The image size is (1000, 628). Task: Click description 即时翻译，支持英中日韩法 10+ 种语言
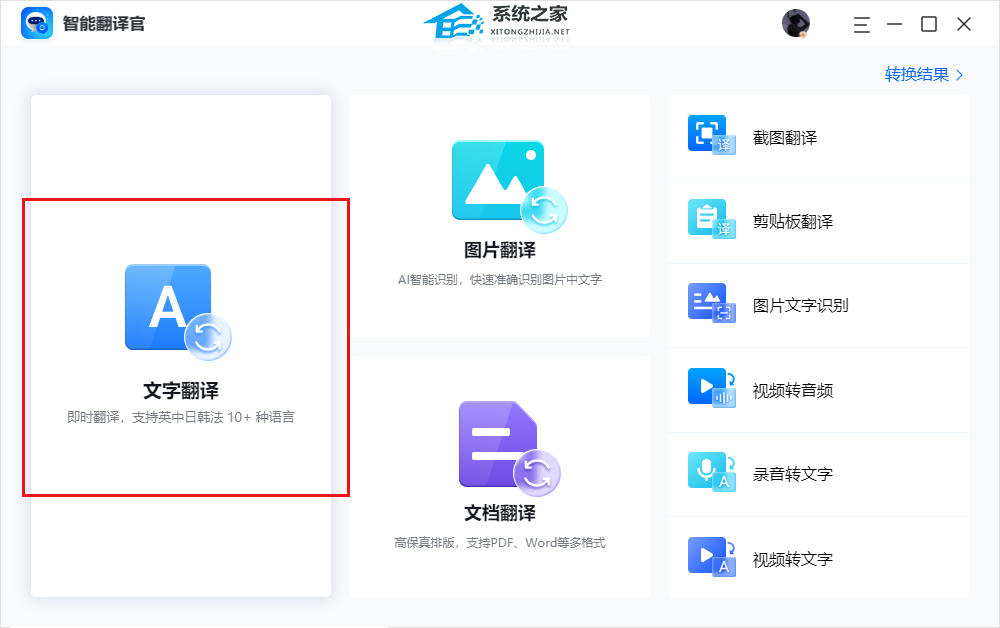pyautogui.click(x=181, y=417)
